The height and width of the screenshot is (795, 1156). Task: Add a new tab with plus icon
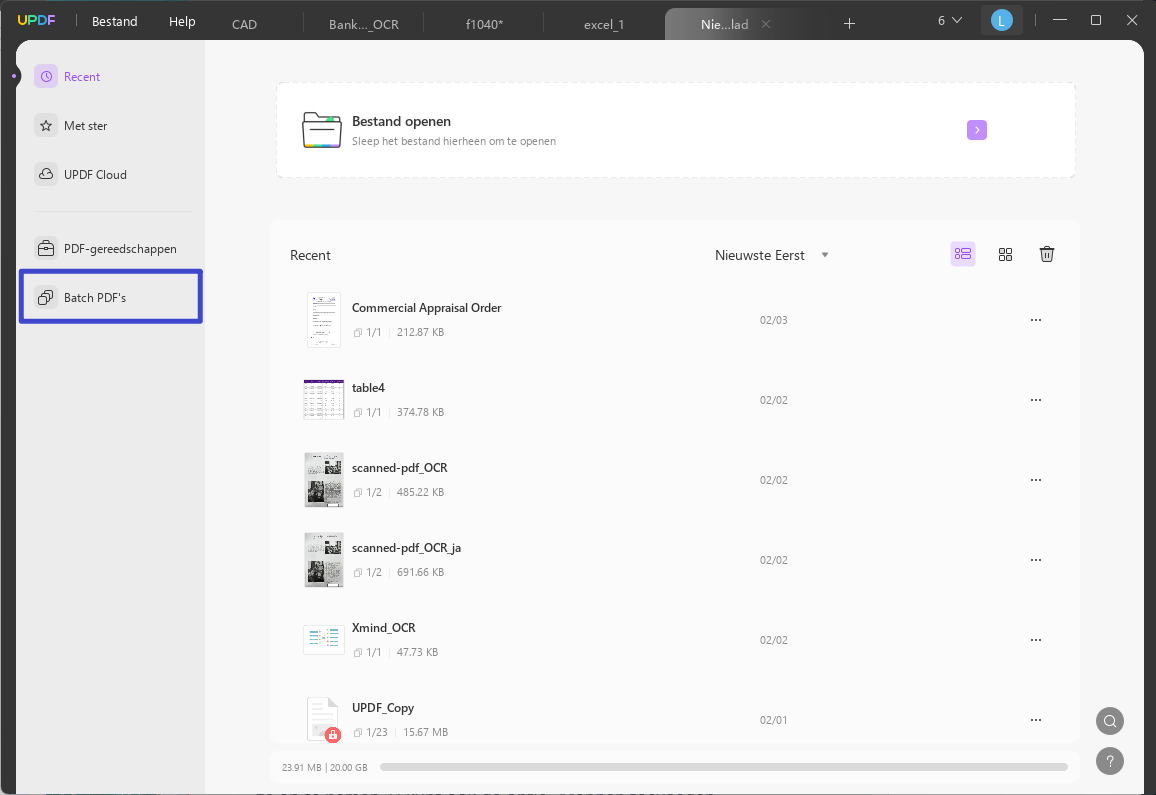pos(849,24)
